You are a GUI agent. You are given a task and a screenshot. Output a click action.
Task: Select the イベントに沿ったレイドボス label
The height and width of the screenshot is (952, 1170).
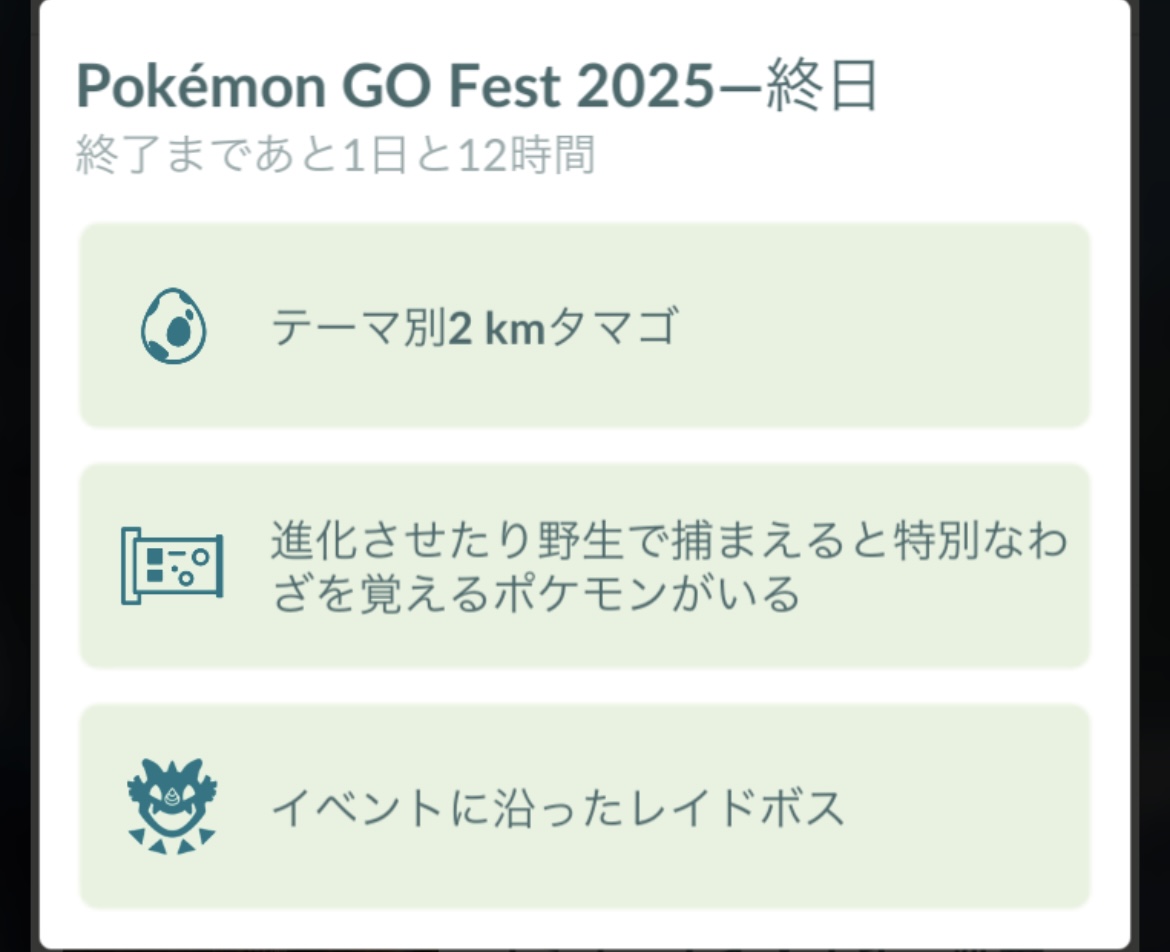pyautogui.click(x=558, y=807)
